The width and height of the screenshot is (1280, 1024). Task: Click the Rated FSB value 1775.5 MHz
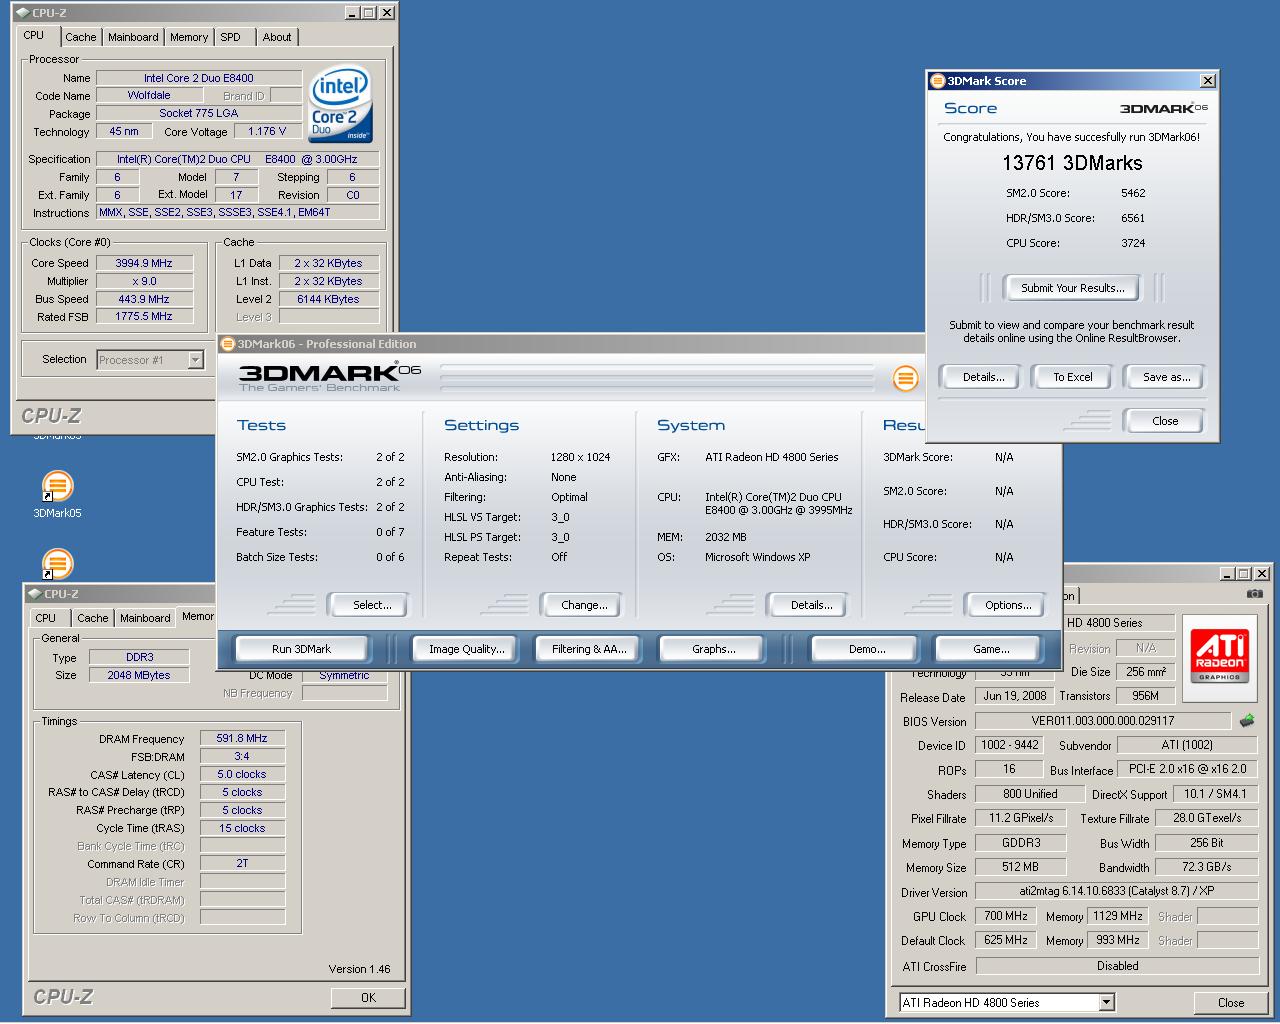[x=144, y=316]
